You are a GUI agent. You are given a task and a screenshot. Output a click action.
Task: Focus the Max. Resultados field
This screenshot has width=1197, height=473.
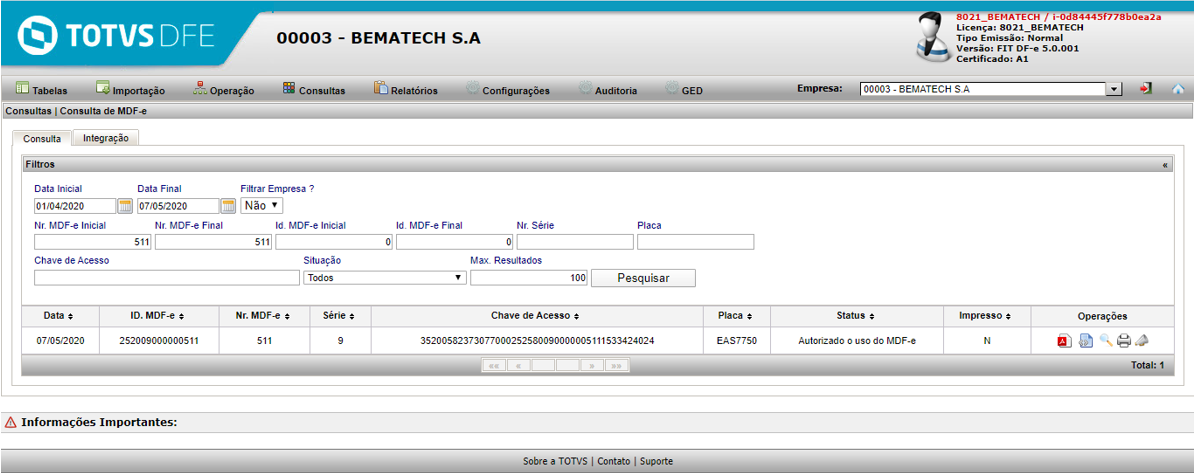coord(529,278)
